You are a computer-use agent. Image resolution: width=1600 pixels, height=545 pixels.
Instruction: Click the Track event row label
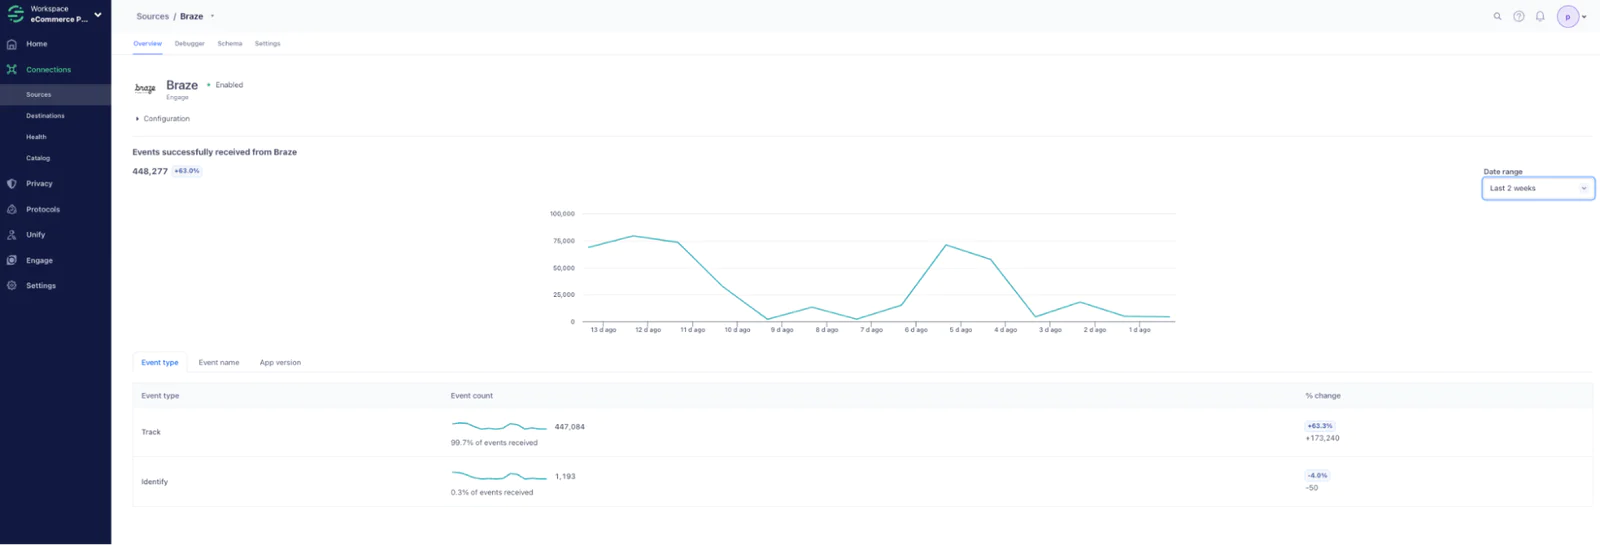[x=151, y=432]
